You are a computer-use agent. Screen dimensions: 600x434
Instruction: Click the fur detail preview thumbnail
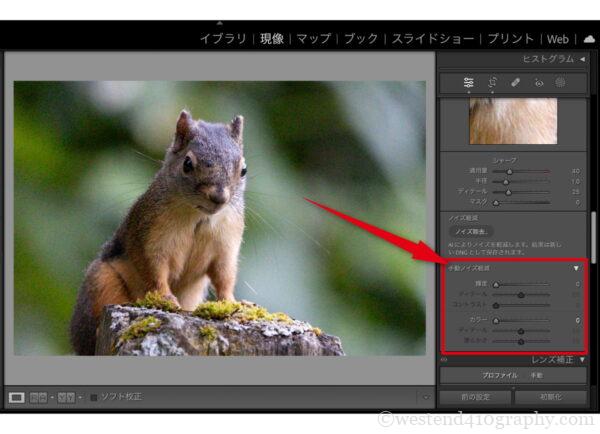click(513, 121)
